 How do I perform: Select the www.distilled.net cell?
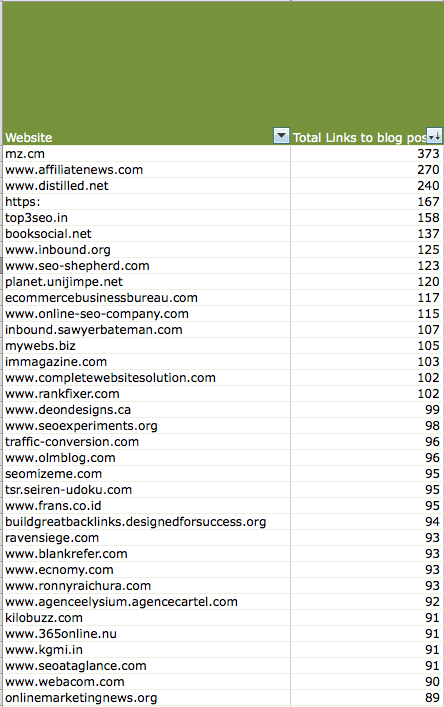click(146, 186)
